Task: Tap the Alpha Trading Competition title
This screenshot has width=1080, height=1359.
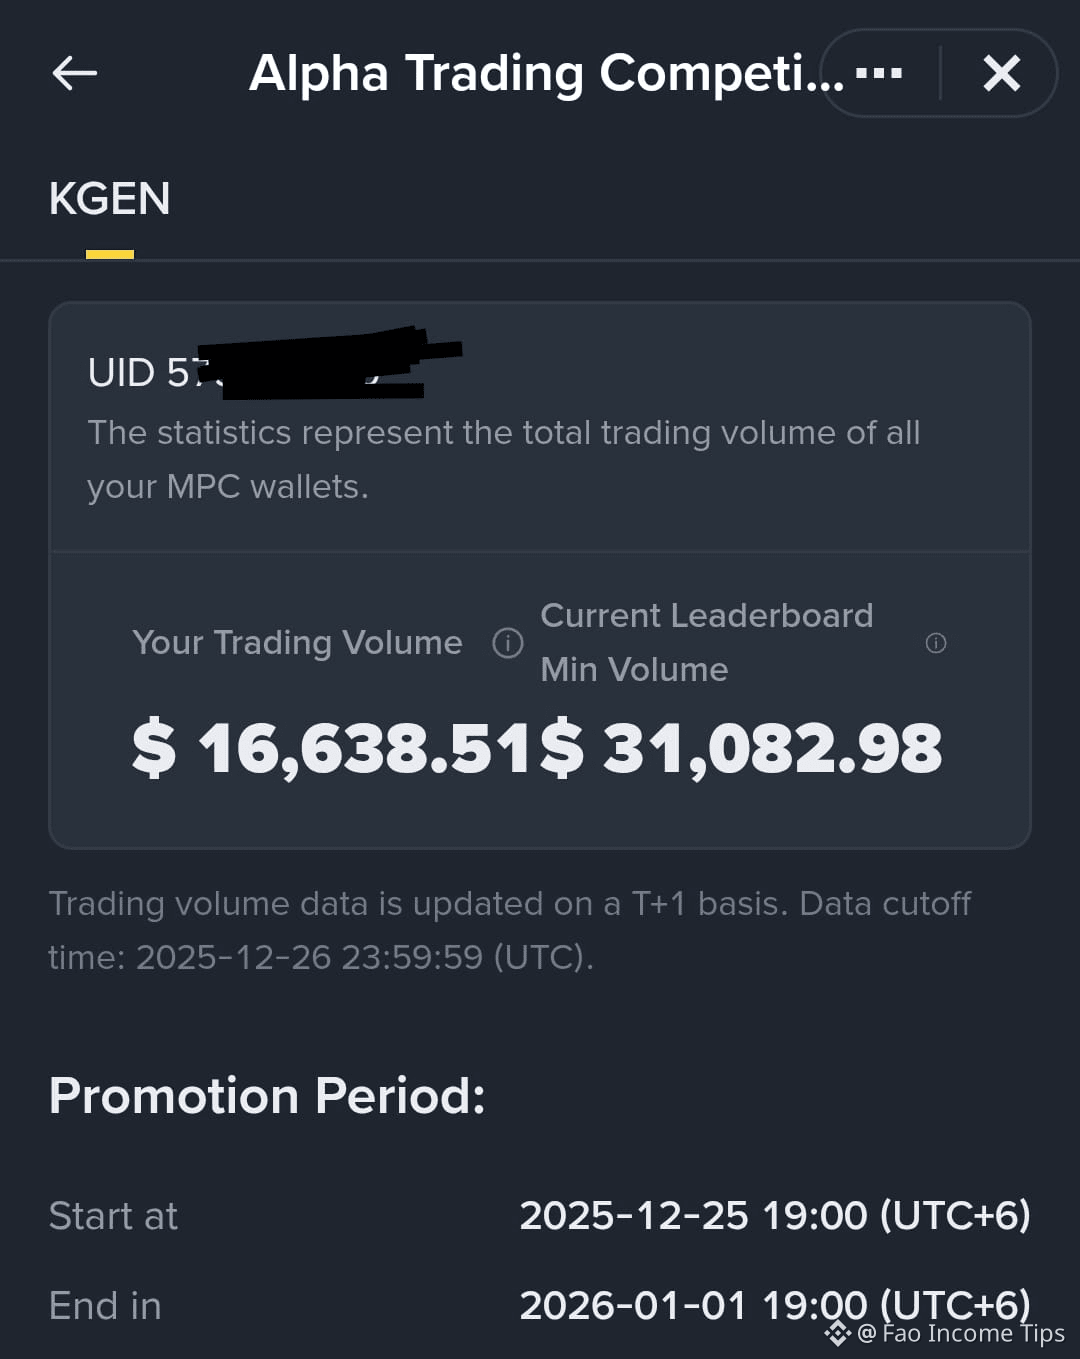Action: tap(547, 74)
